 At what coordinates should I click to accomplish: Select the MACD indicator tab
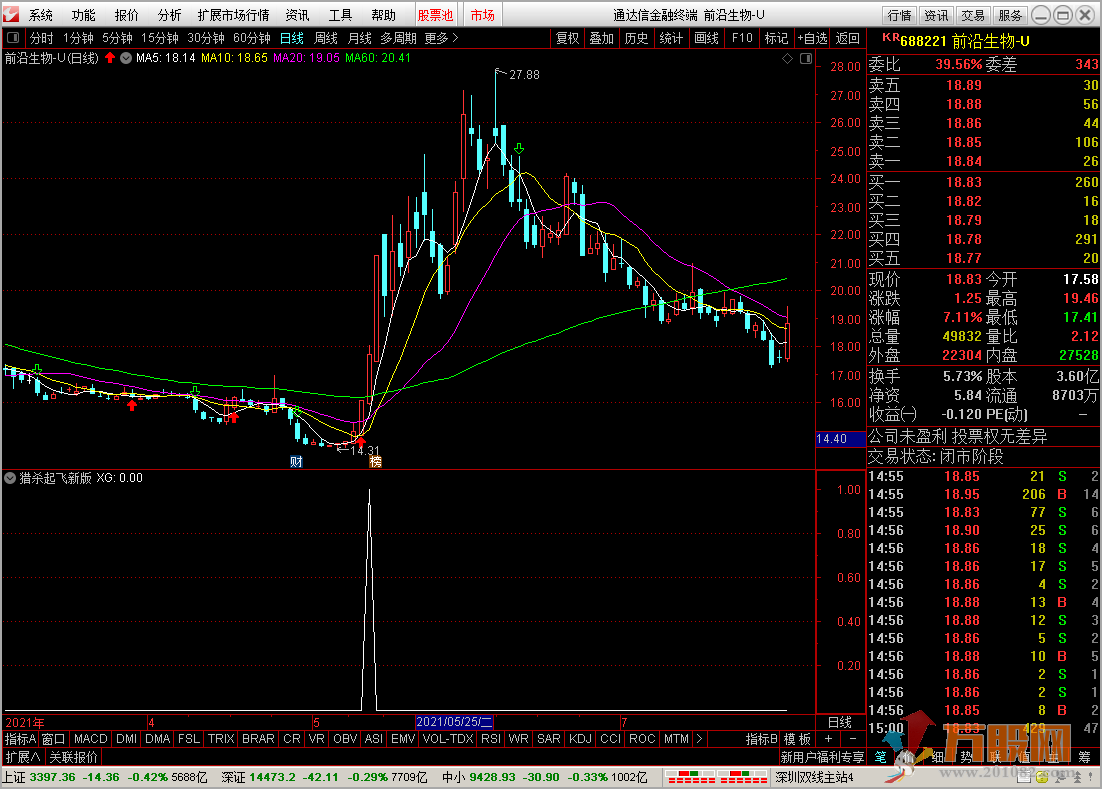[x=91, y=739]
